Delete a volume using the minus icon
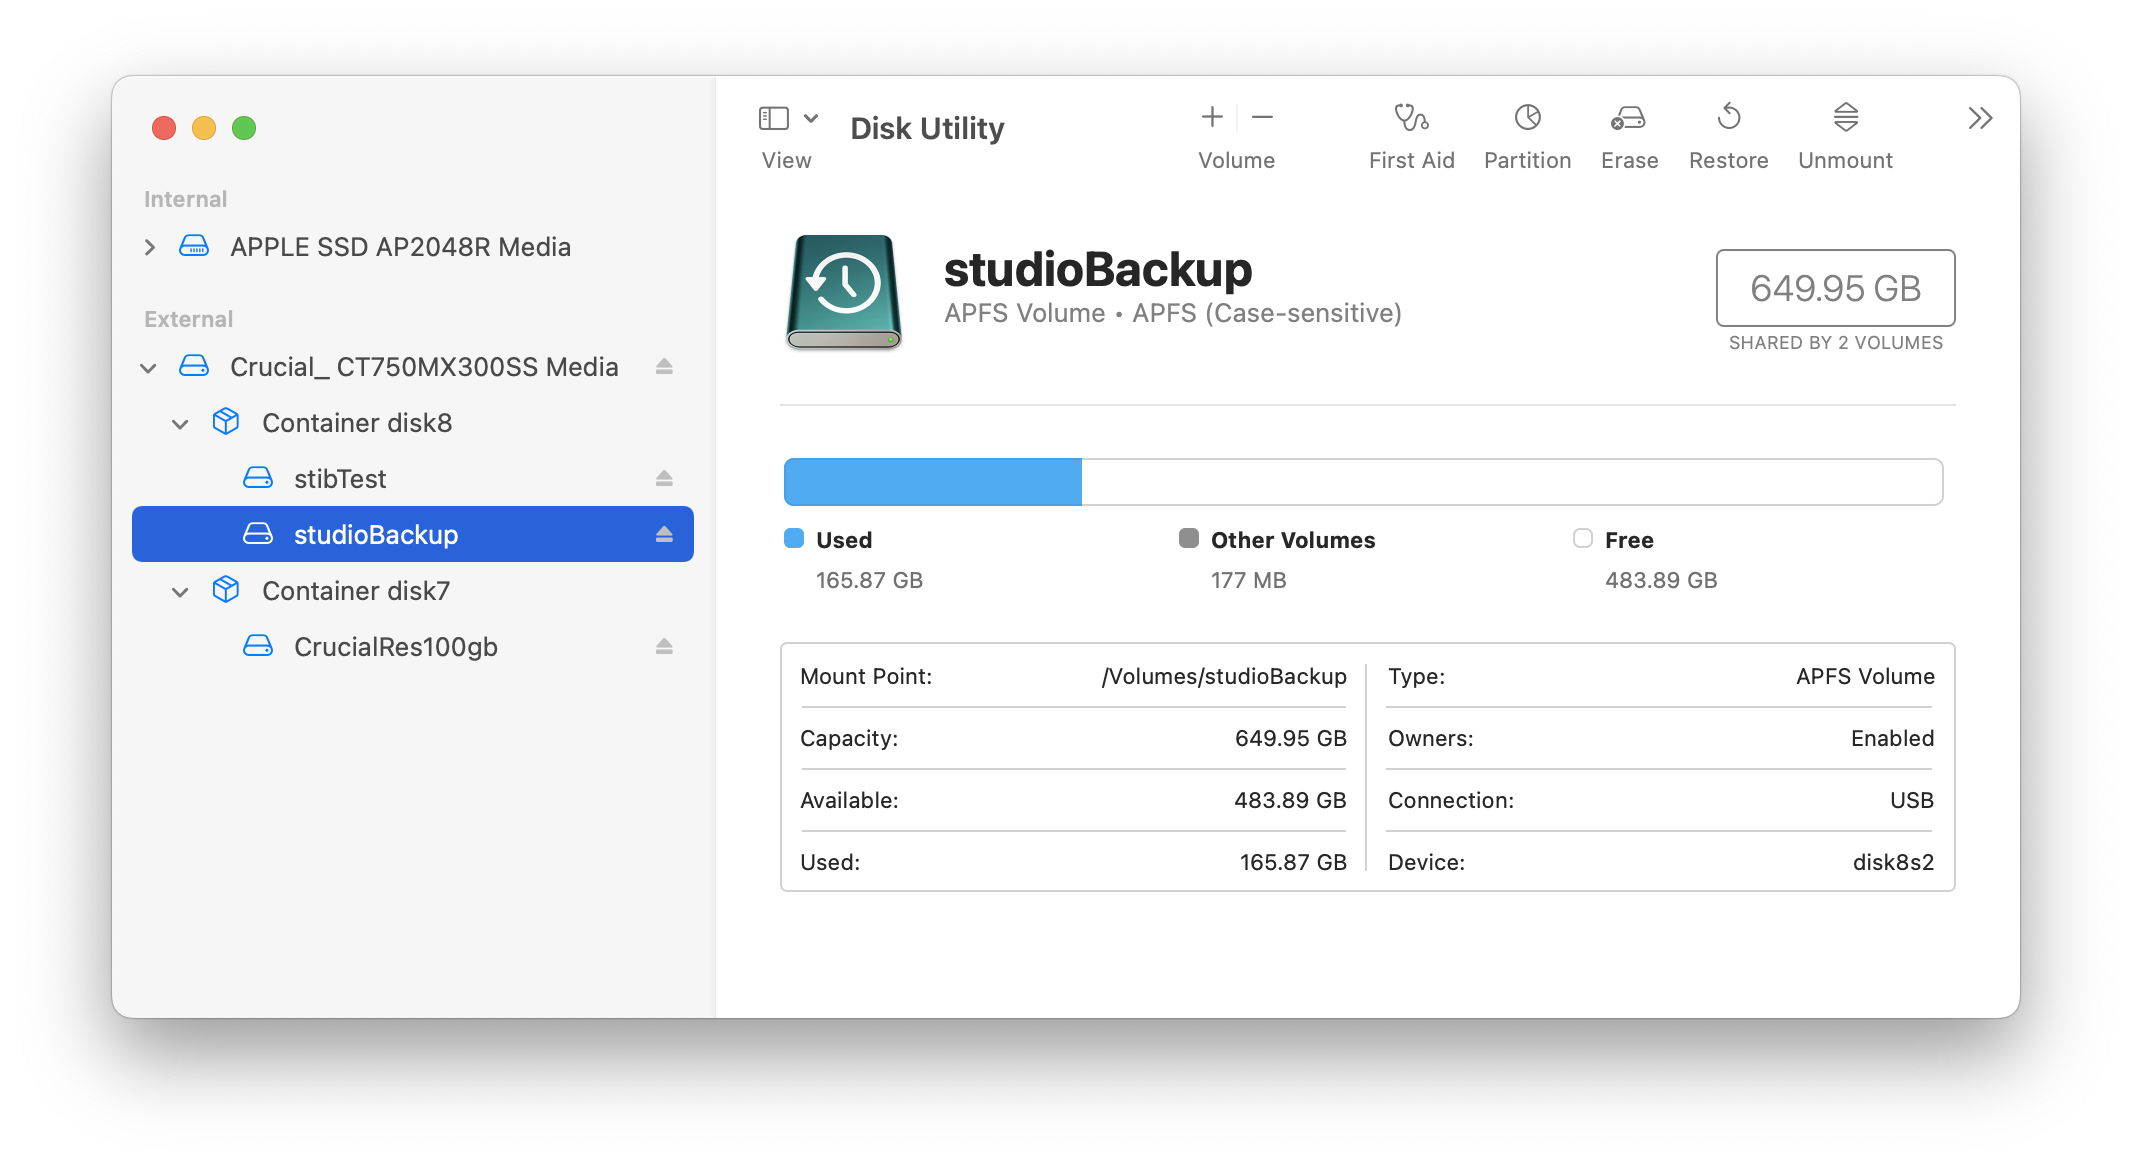 (1262, 117)
